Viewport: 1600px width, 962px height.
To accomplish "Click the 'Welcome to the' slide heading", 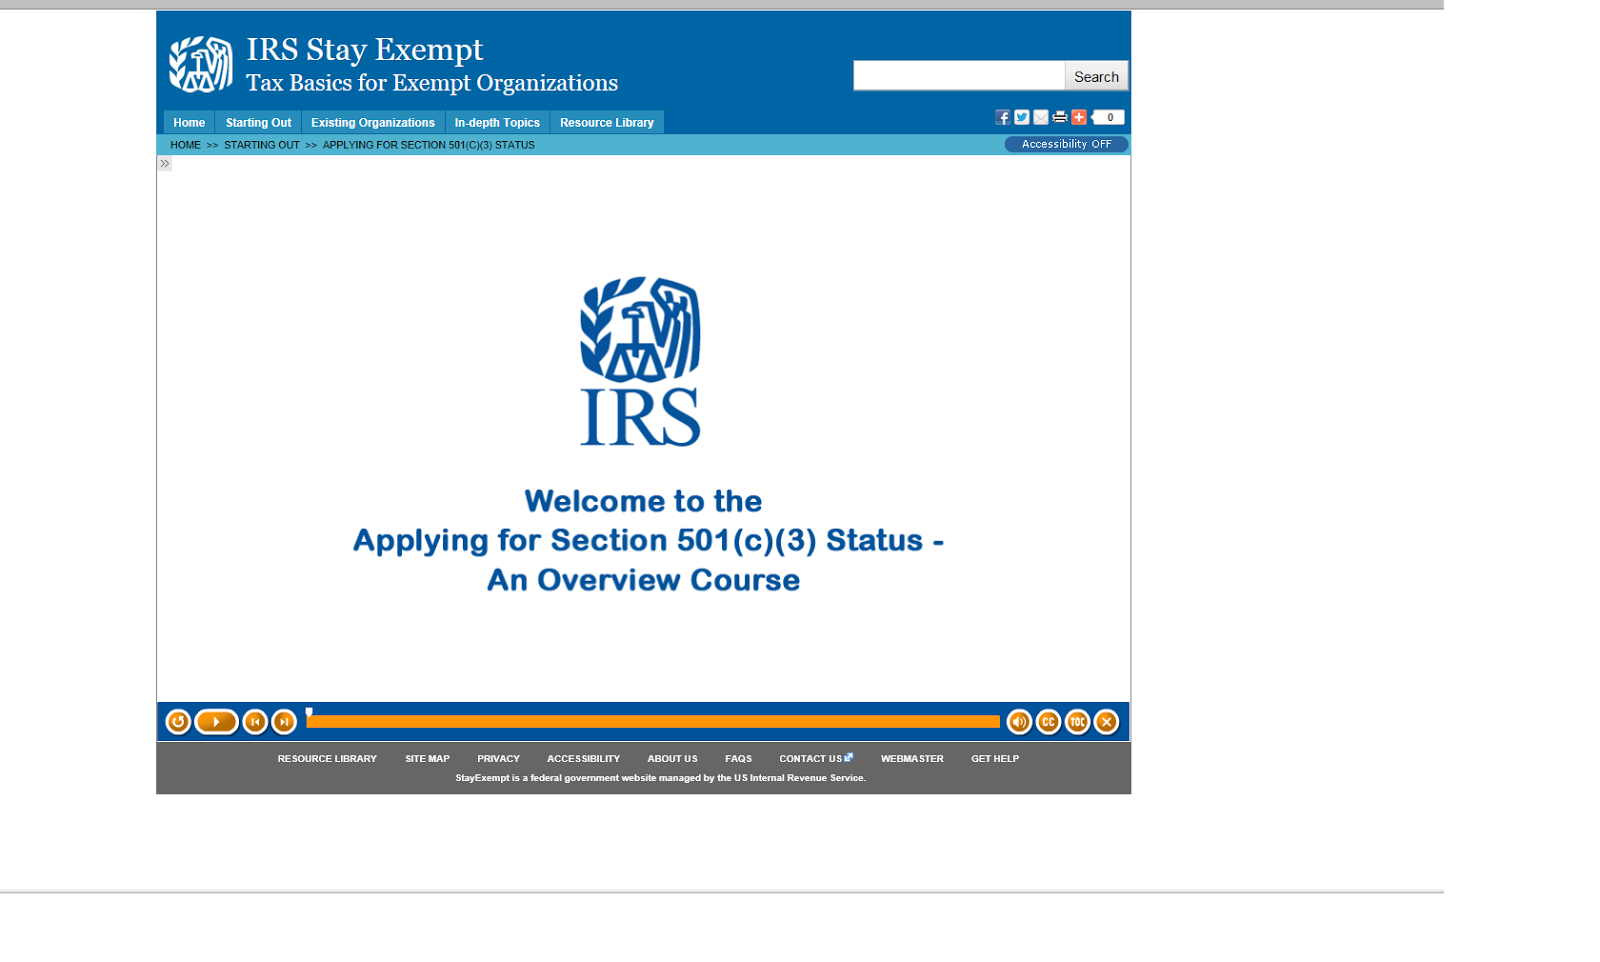I will click(x=643, y=501).
